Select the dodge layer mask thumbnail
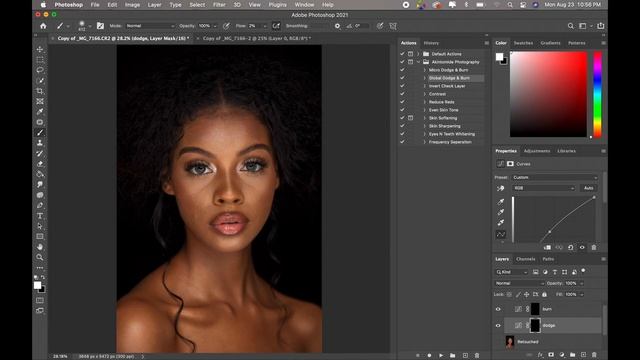Viewport: 640px width, 360px height. (x=535, y=325)
